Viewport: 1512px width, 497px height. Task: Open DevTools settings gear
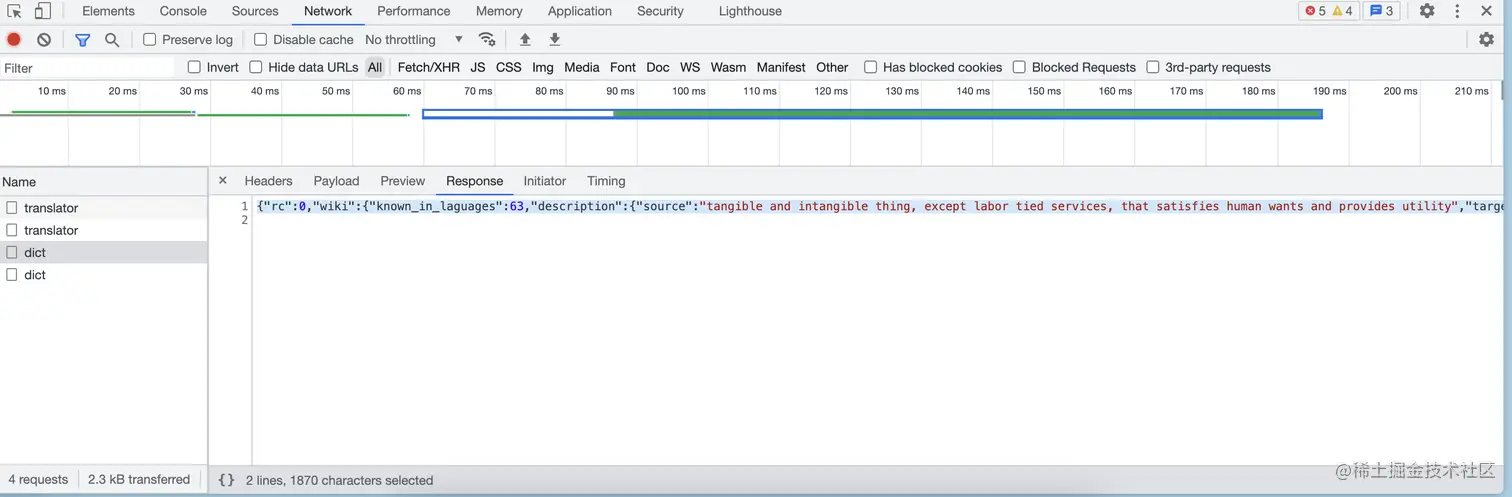click(x=1427, y=11)
